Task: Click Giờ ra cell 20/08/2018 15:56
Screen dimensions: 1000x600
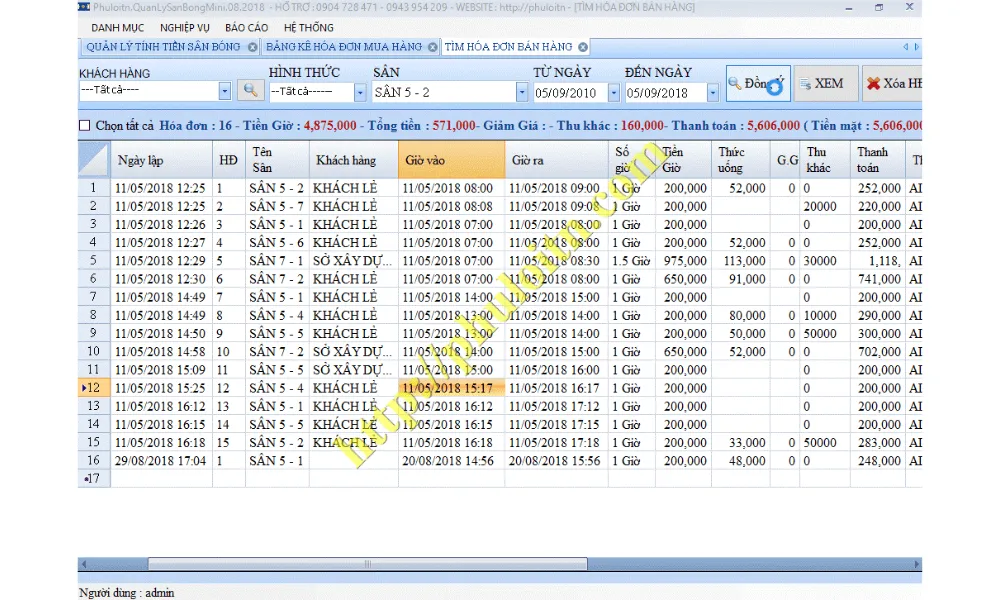Action: coord(557,460)
